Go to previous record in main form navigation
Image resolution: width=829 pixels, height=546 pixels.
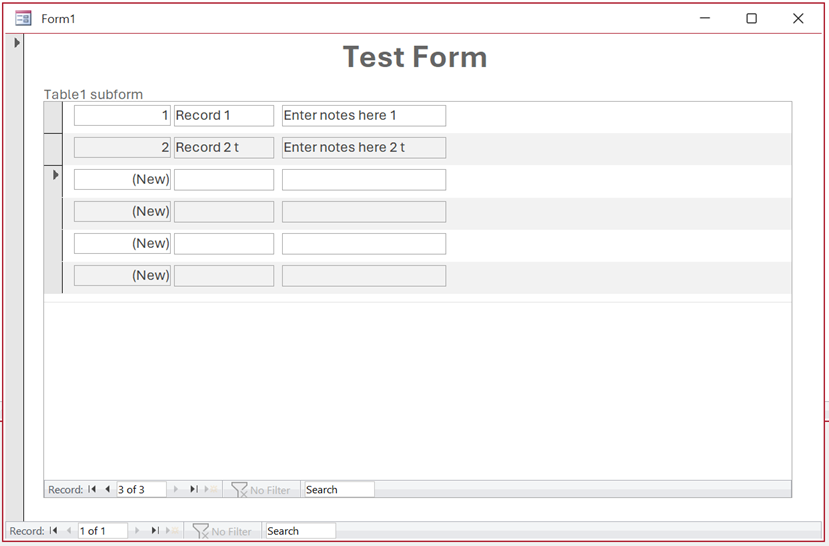[x=69, y=531]
